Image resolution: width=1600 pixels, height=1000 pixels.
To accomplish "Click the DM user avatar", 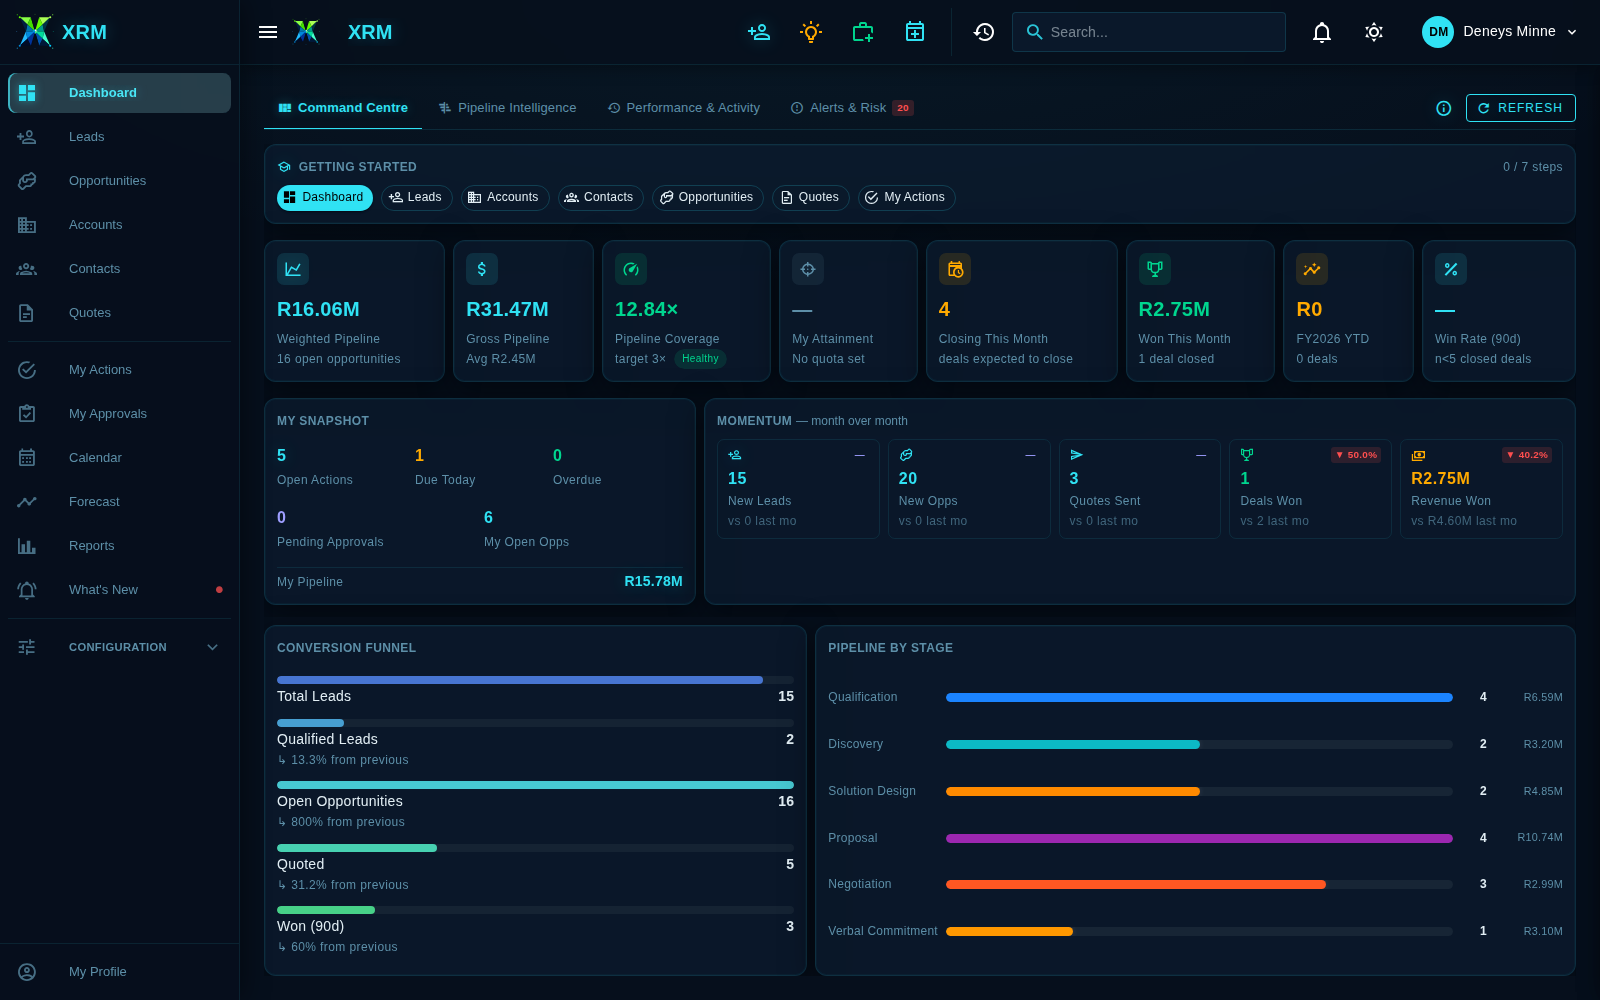I will pos(1438,32).
